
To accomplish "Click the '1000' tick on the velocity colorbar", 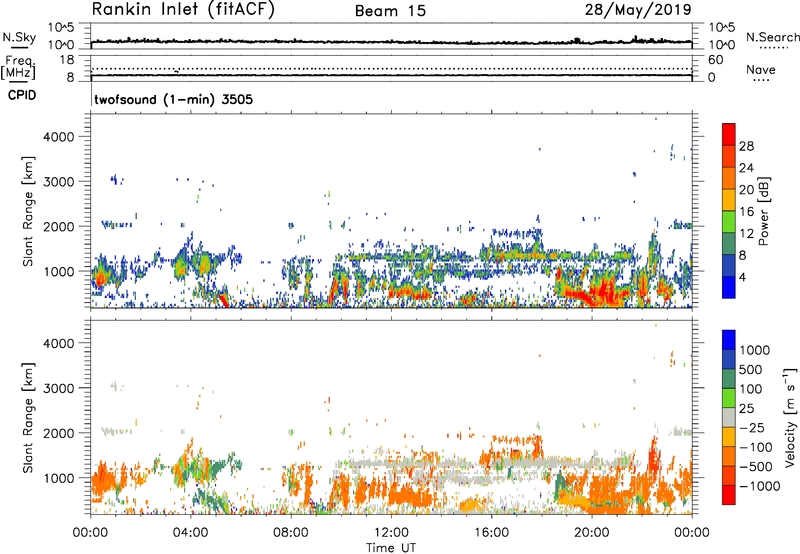I will pyautogui.click(x=755, y=350).
